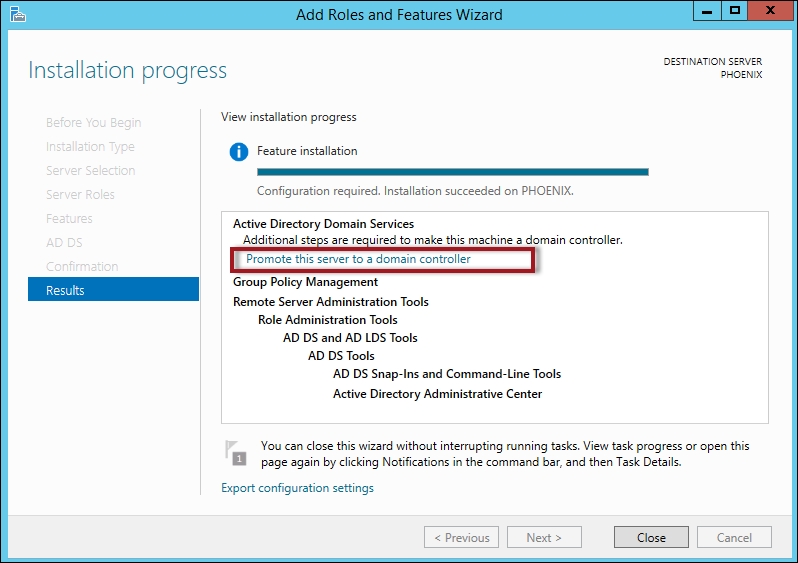Click the wizard icon in title bar
798x563 pixels.
(x=15, y=14)
